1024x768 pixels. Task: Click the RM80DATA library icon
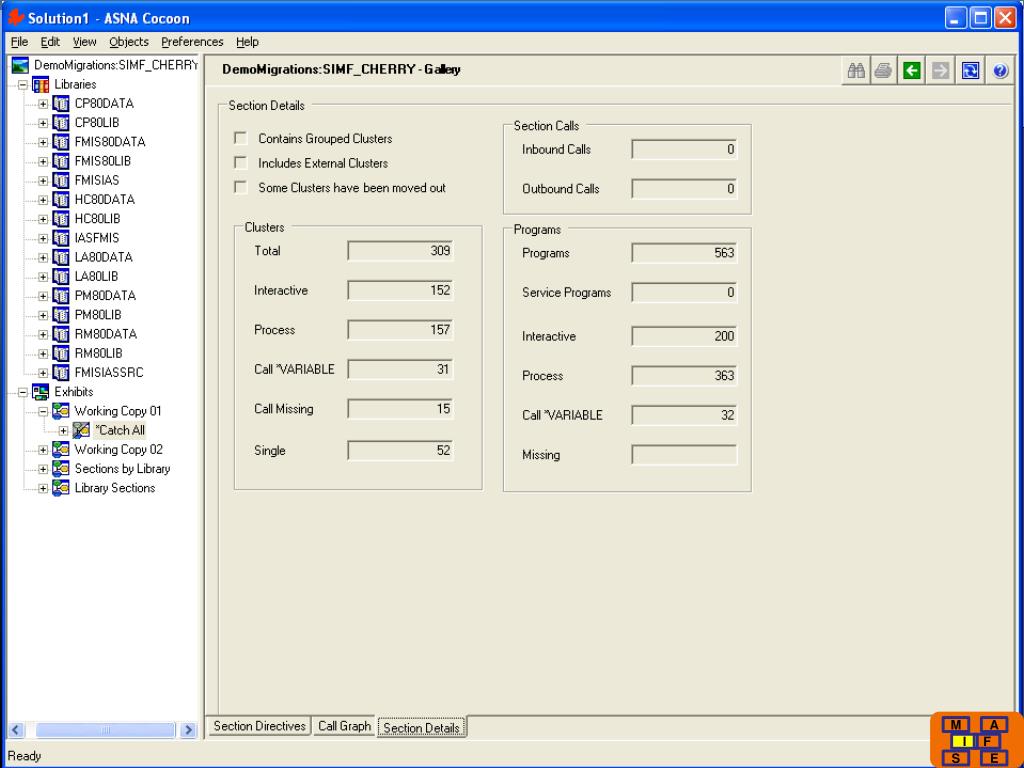[61, 334]
